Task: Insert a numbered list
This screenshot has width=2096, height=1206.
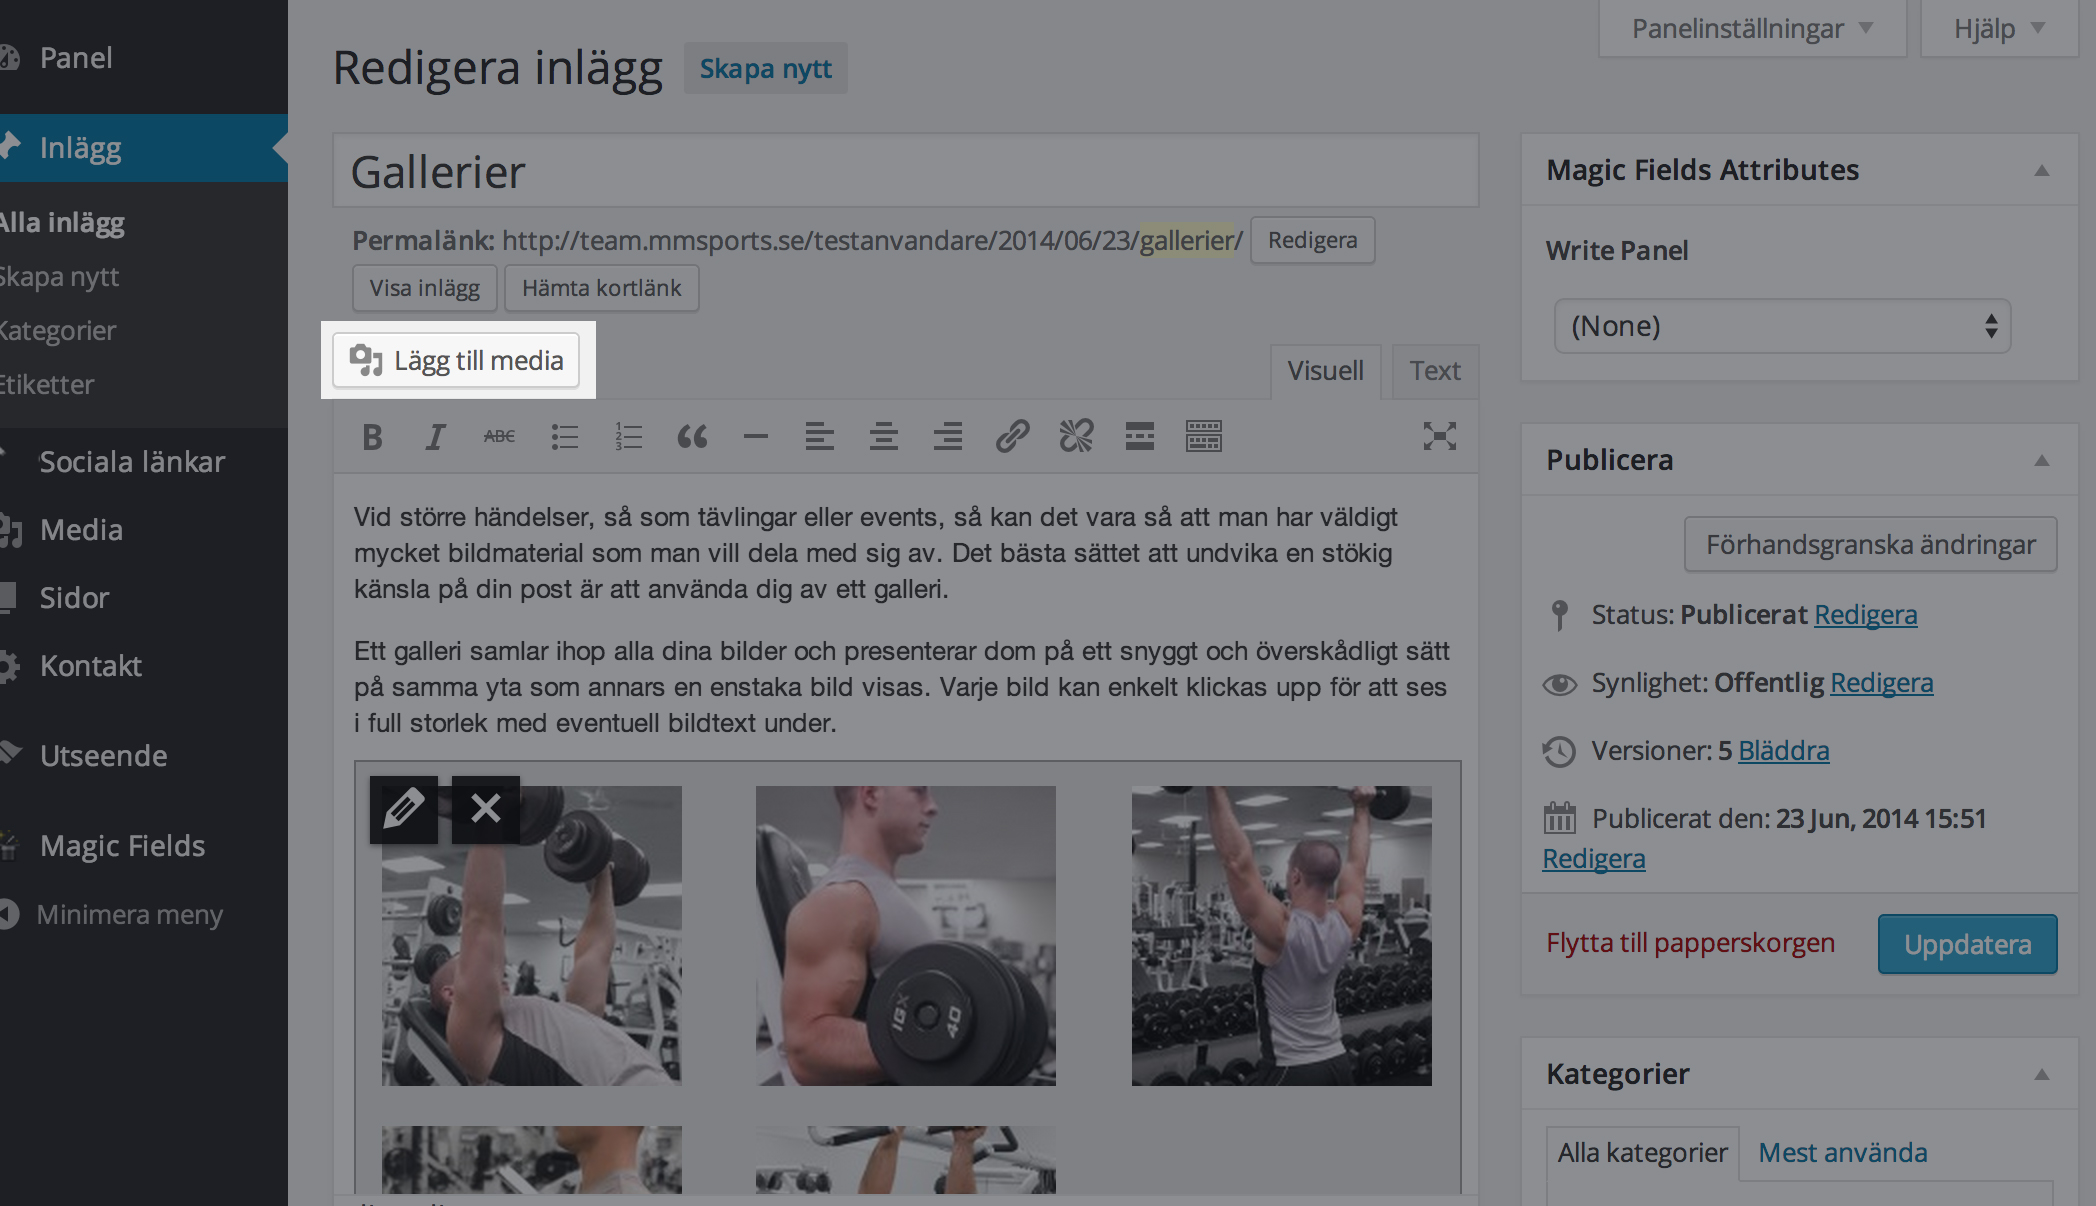Action: 628,437
